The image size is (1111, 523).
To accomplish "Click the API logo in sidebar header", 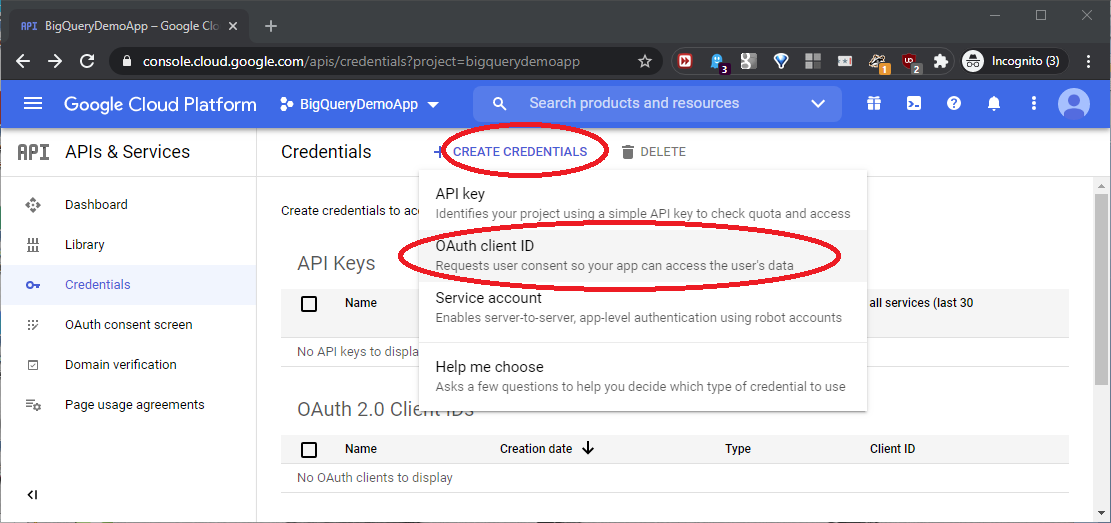I will pyautogui.click(x=33, y=152).
